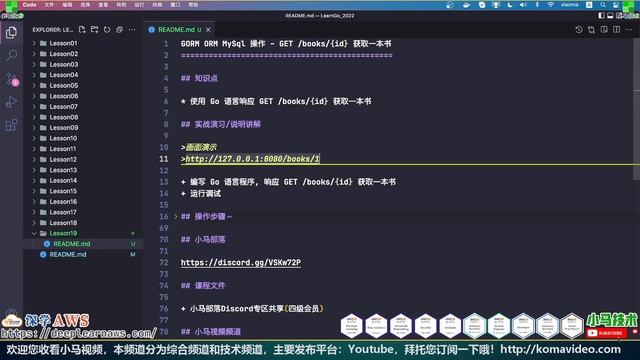This screenshot has height=360, width=640.
Task: Toggle the primary side bar layout button
Action: 601,16
